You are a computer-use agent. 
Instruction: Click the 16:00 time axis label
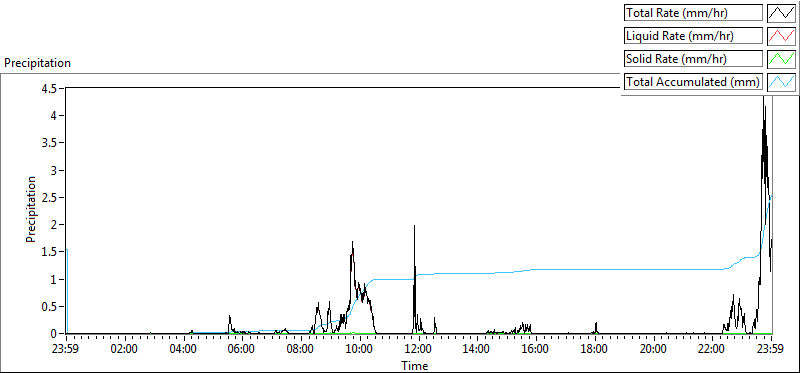tap(536, 350)
